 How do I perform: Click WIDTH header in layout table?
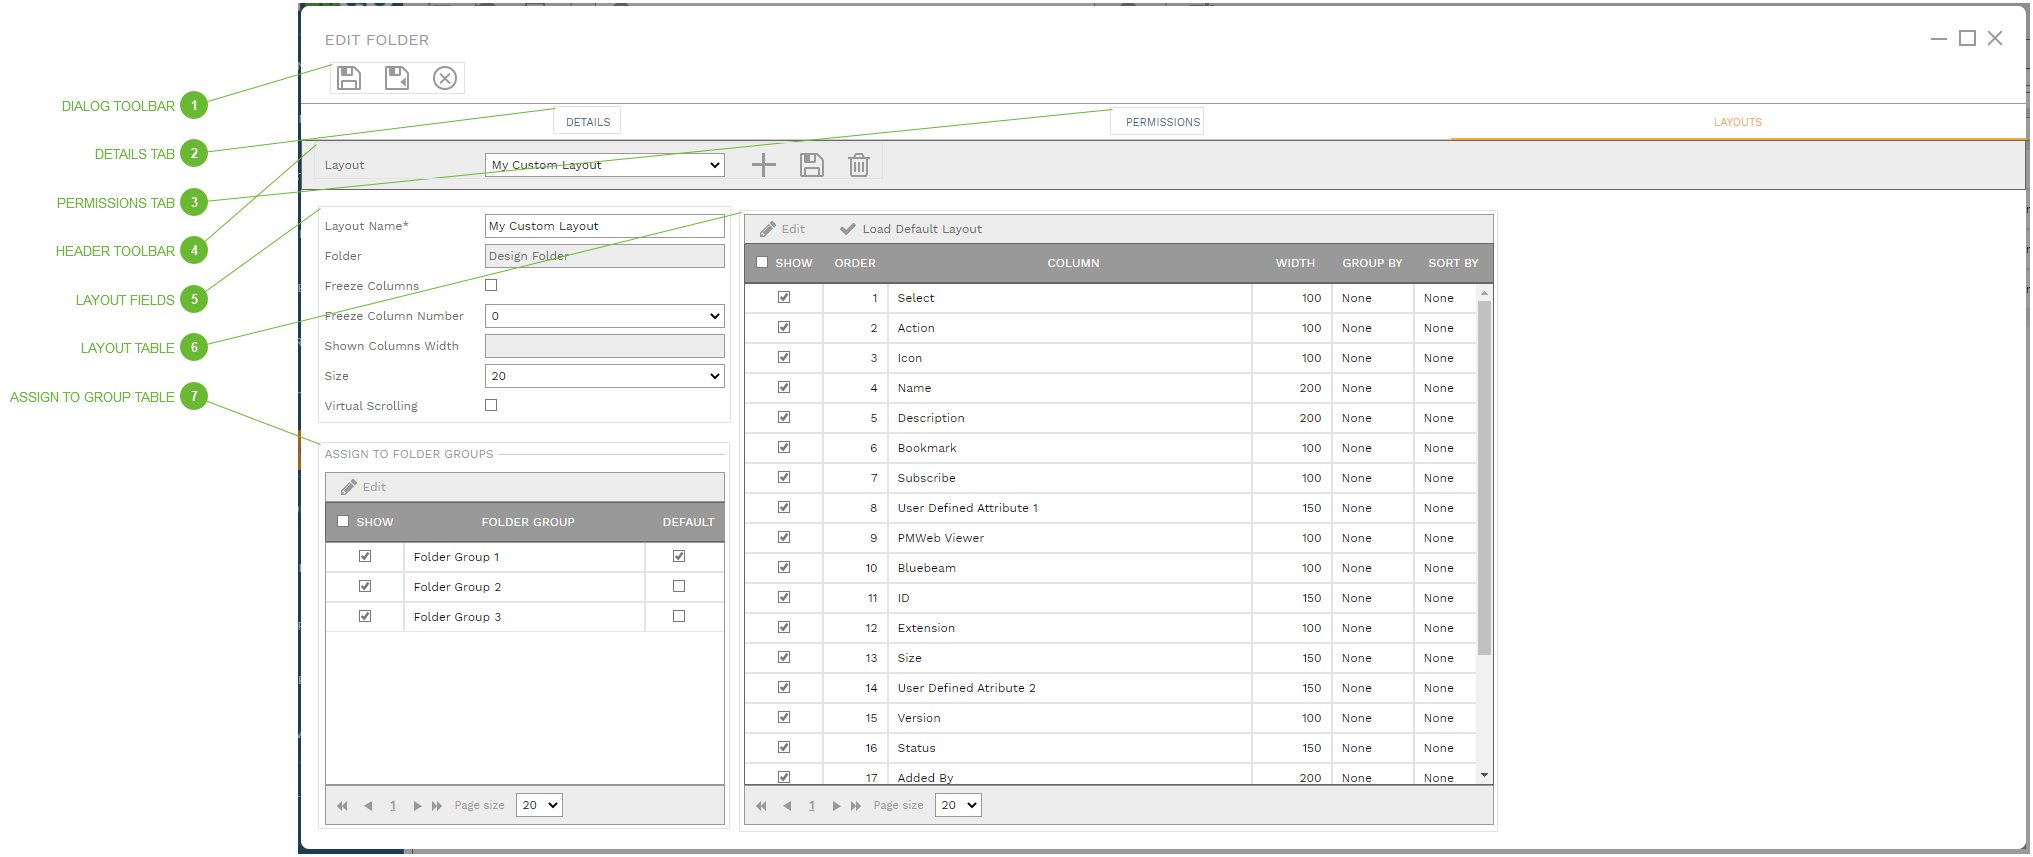(1295, 263)
